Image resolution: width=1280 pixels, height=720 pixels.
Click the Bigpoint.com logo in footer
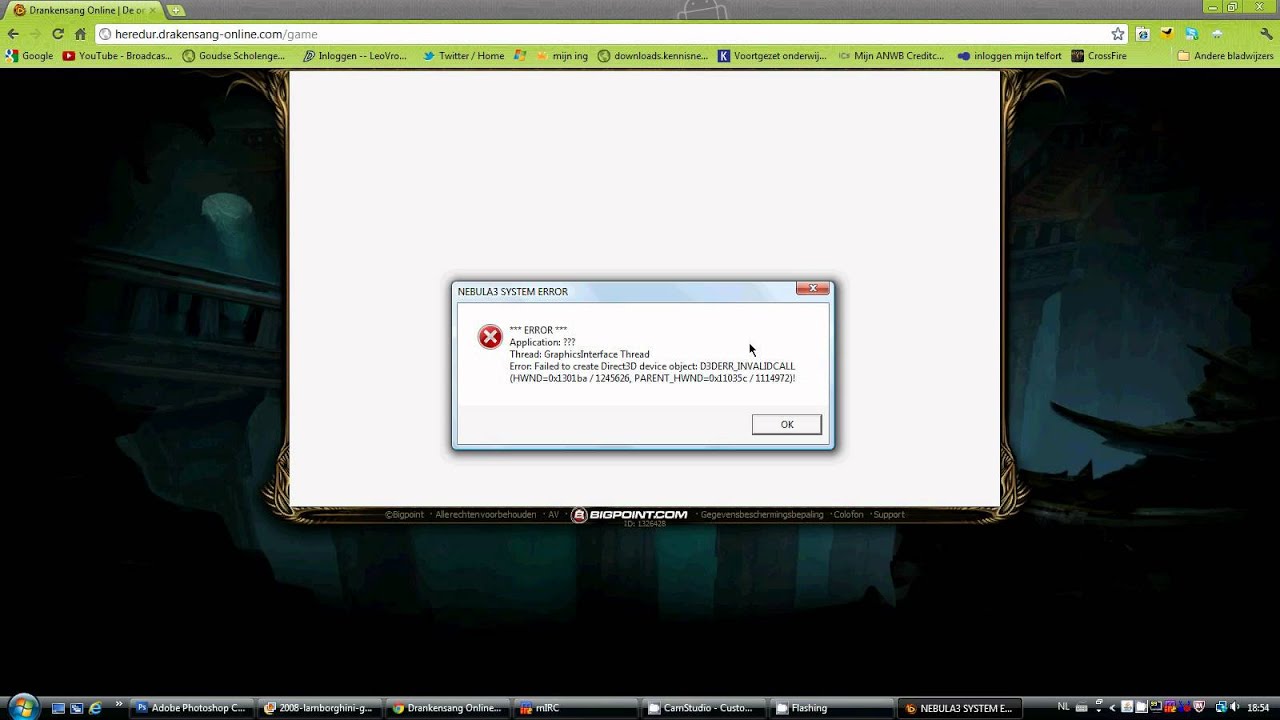click(x=630, y=515)
